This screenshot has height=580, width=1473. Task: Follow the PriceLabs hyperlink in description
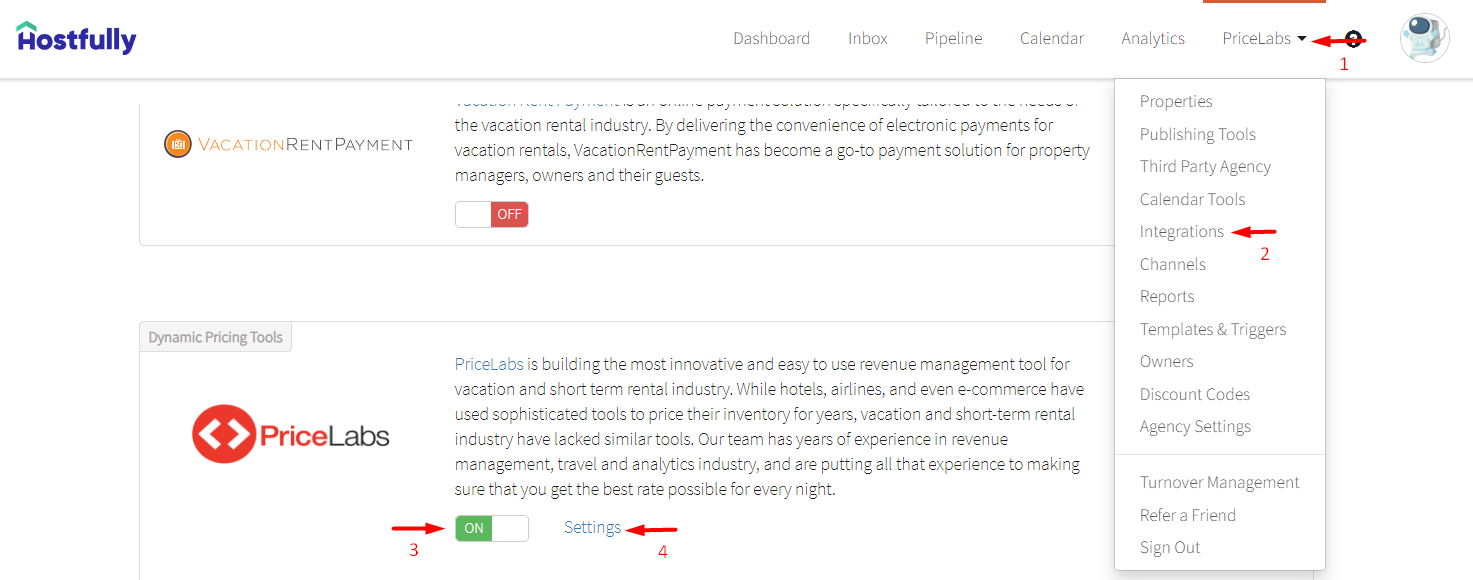tap(489, 364)
